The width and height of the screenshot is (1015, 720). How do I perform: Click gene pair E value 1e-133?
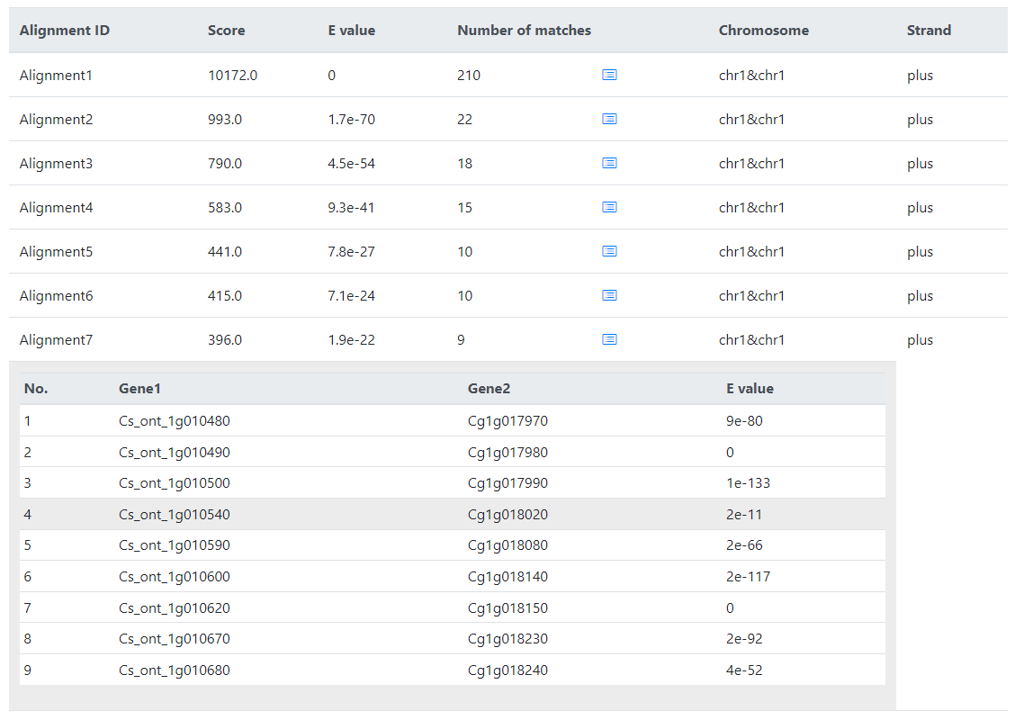pos(748,483)
